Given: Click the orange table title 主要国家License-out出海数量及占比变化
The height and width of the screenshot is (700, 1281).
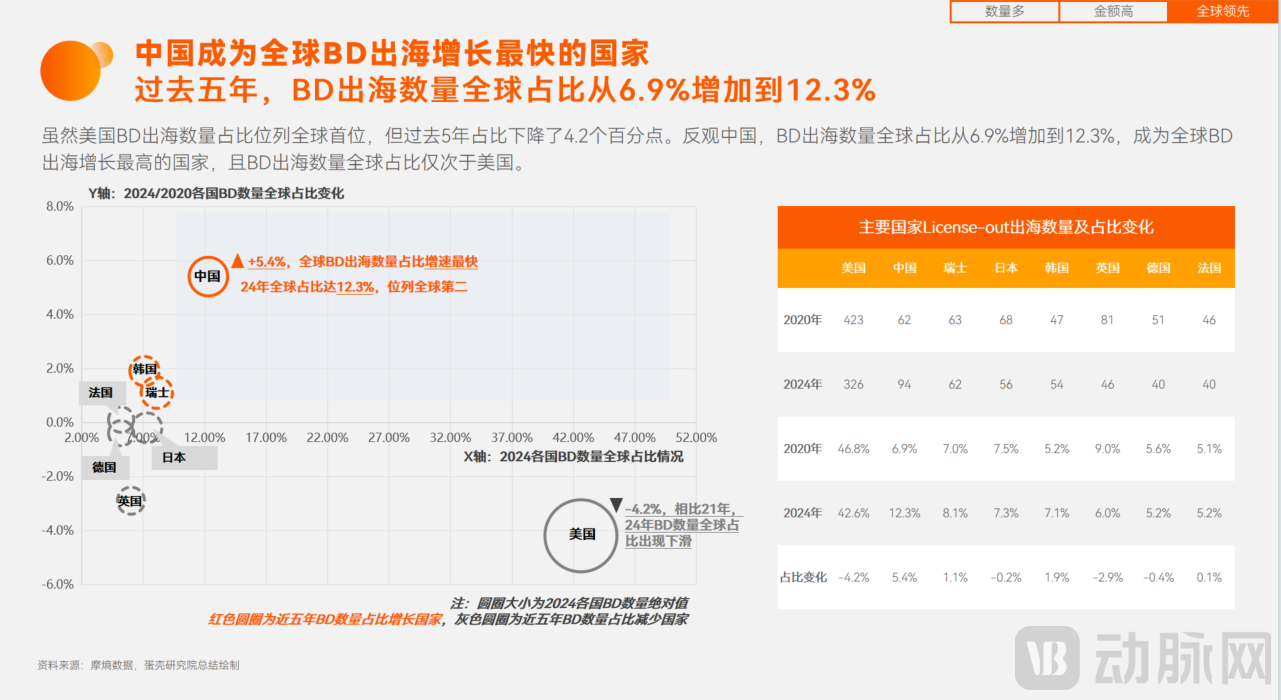Looking at the screenshot, I should 1005,227.
